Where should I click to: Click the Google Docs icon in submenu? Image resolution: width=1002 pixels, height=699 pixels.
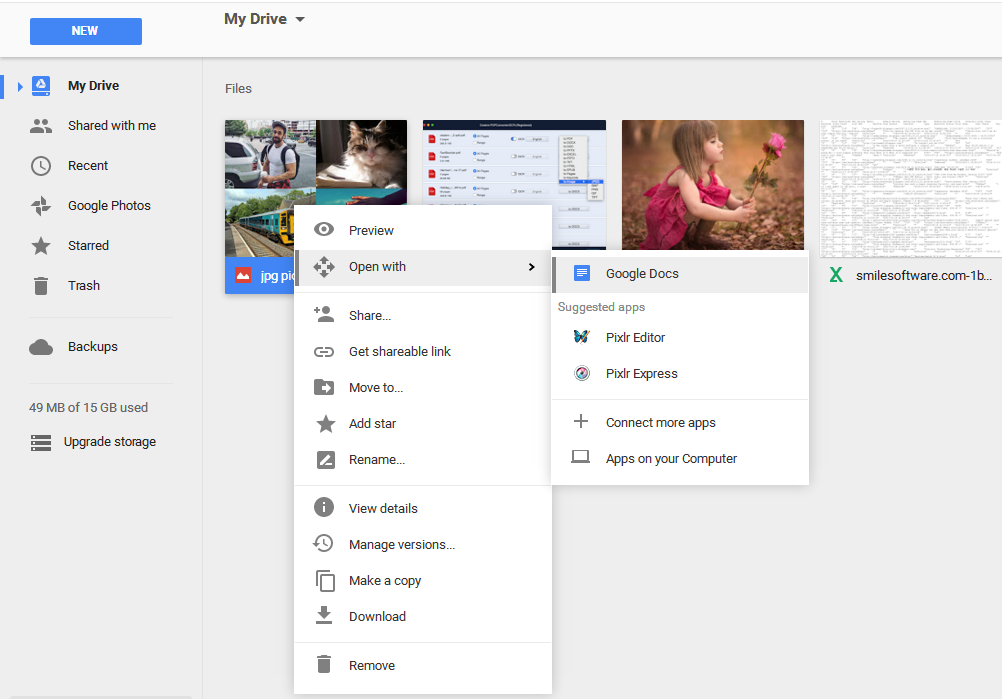(x=581, y=274)
